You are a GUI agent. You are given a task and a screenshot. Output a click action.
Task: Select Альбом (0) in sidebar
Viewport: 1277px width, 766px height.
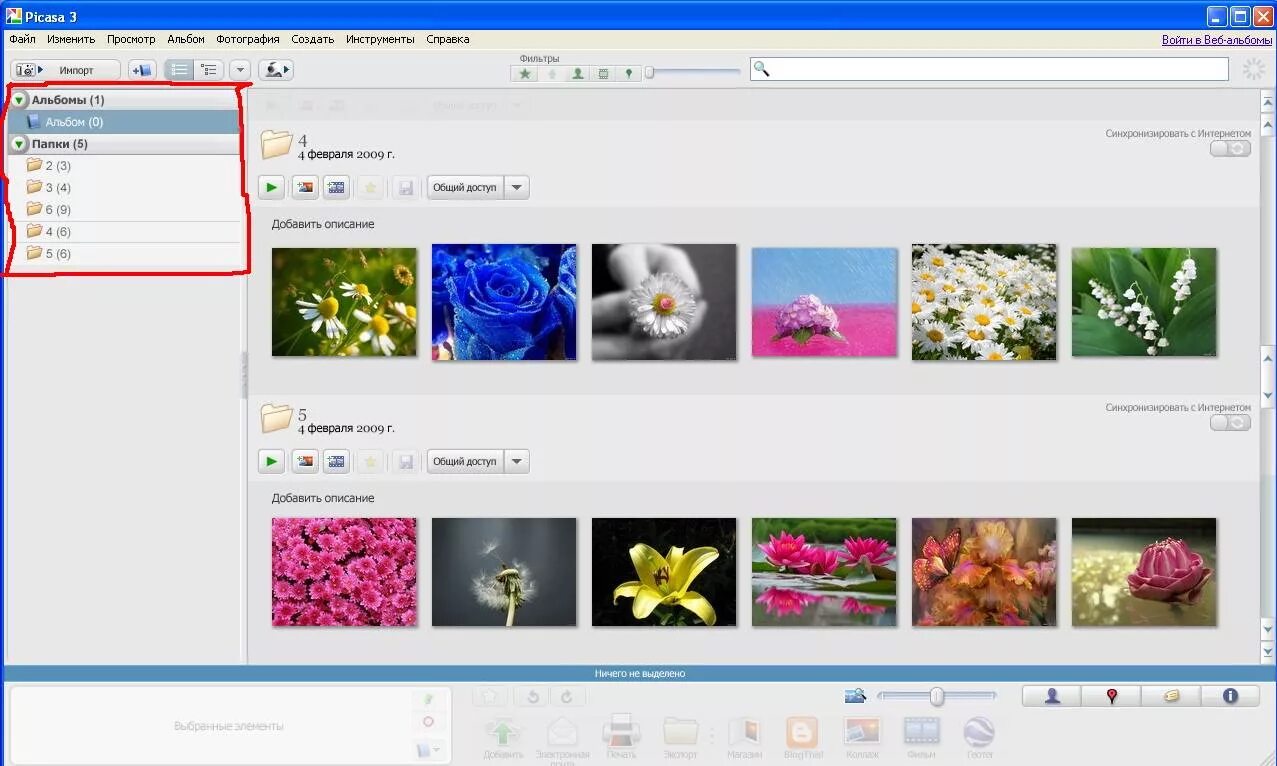[124, 122]
